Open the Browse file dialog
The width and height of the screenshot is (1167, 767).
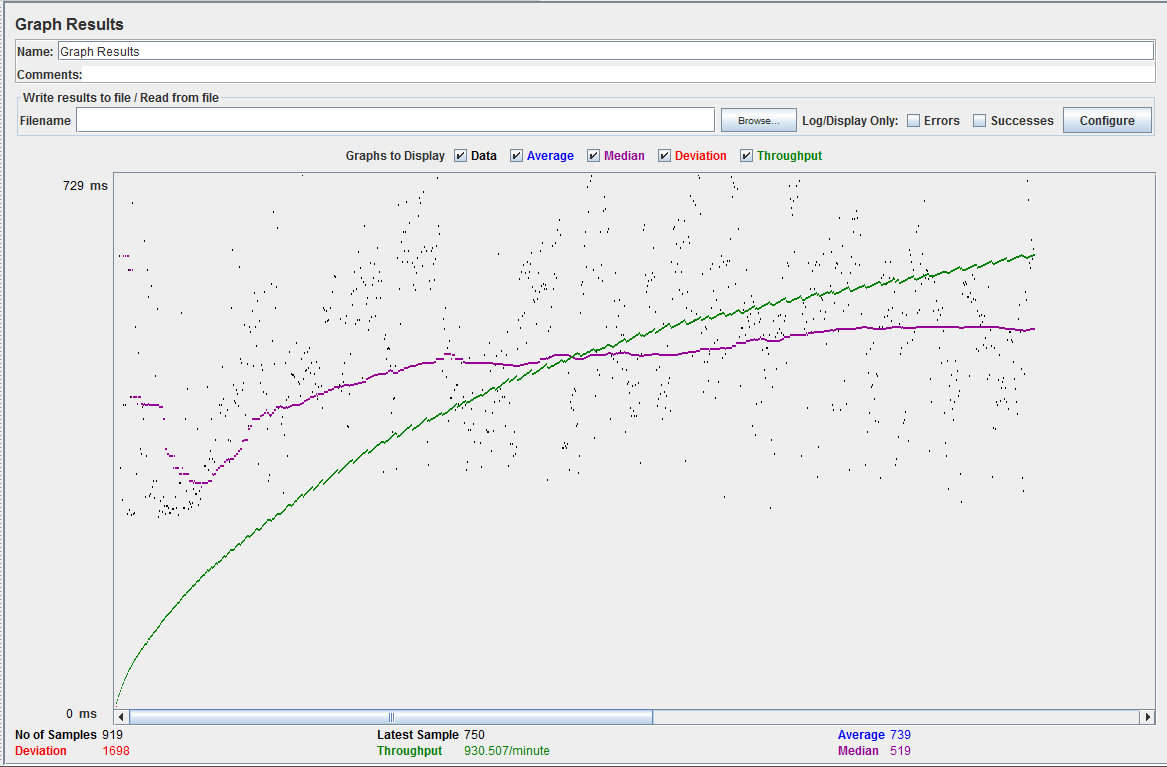point(758,119)
